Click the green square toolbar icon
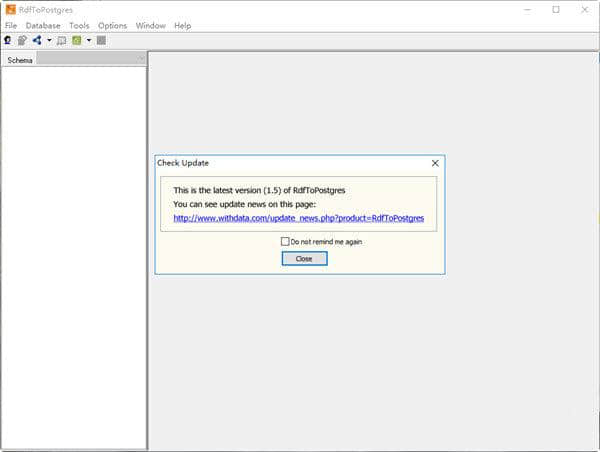 click(76, 40)
